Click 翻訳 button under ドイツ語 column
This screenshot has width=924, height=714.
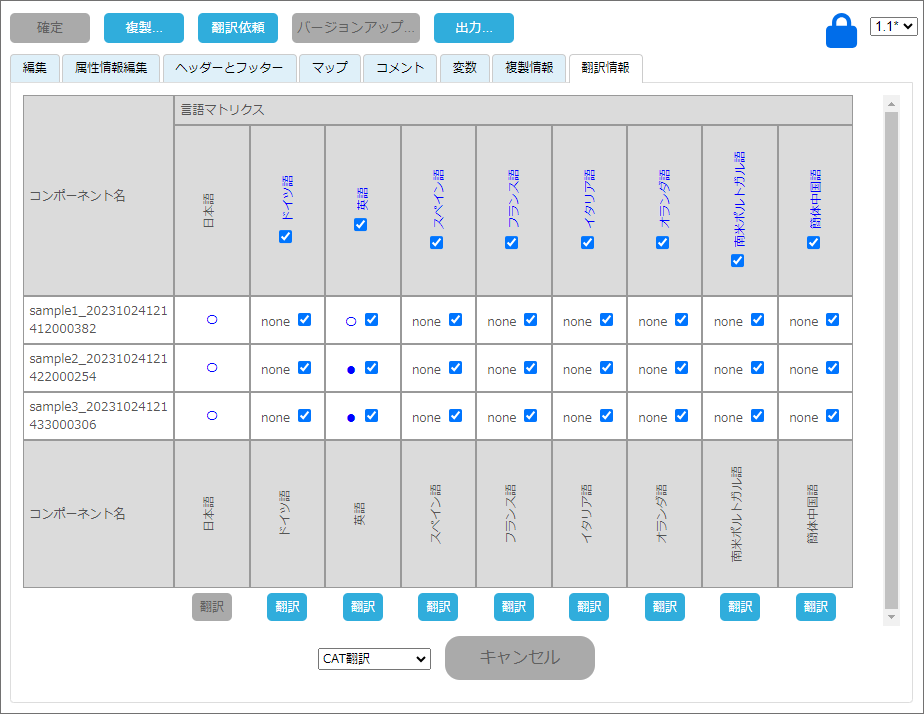tap(287, 607)
